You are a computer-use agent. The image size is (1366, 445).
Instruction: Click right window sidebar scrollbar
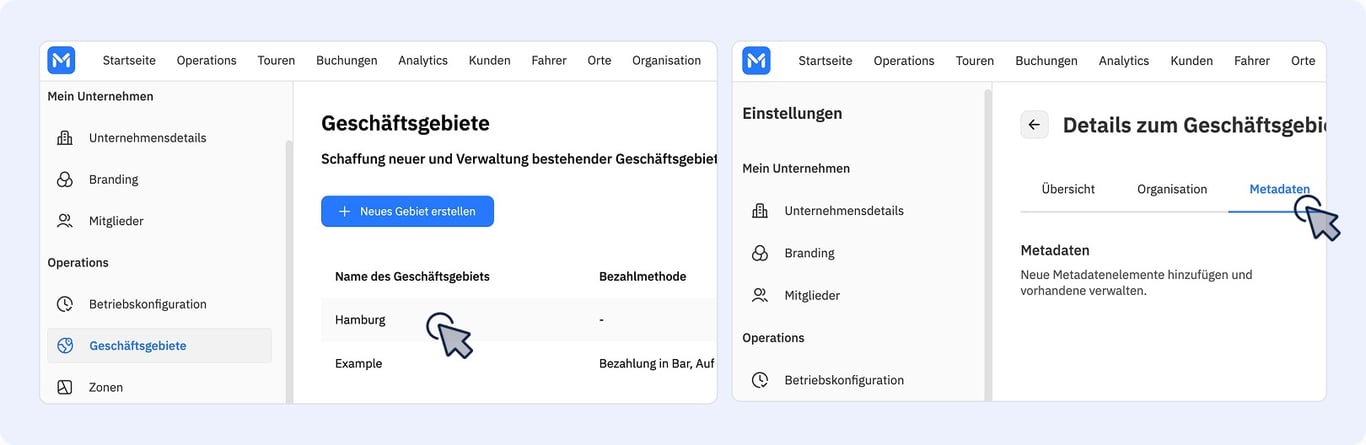tap(988, 245)
